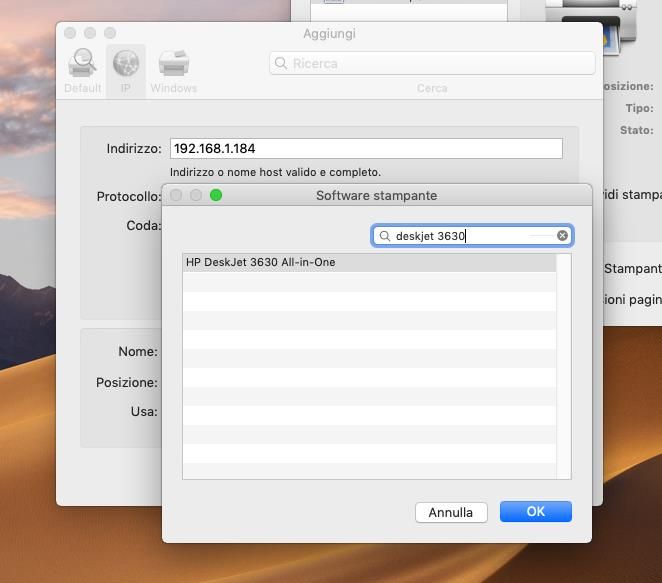Click the Indirizzo address field
The image size is (662, 583).
click(x=366, y=149)
